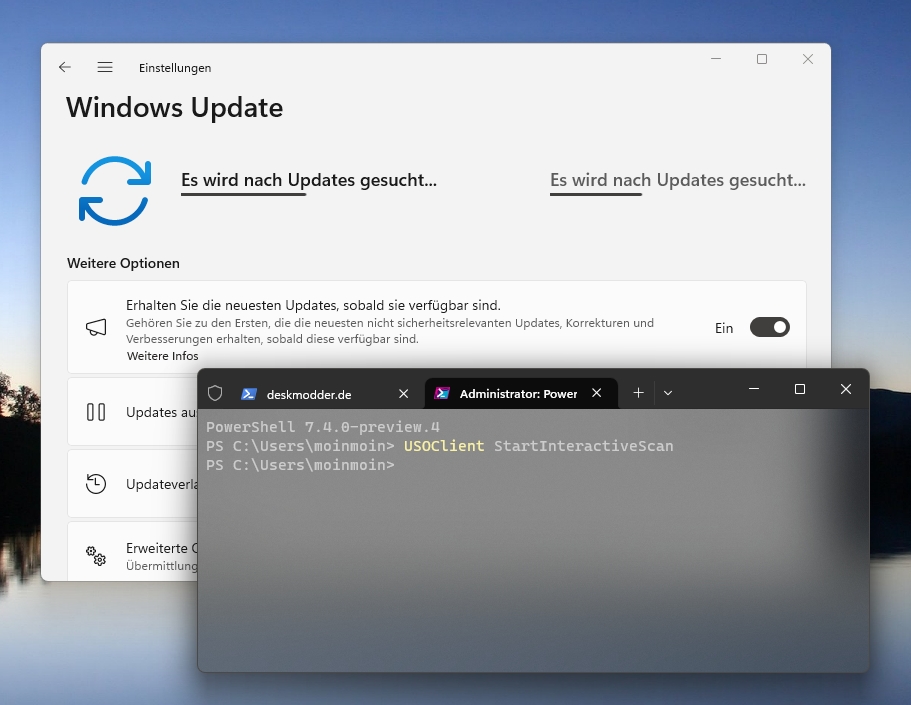Open the Terminal new-tab dropdown chevron

(x=668, y=393)
